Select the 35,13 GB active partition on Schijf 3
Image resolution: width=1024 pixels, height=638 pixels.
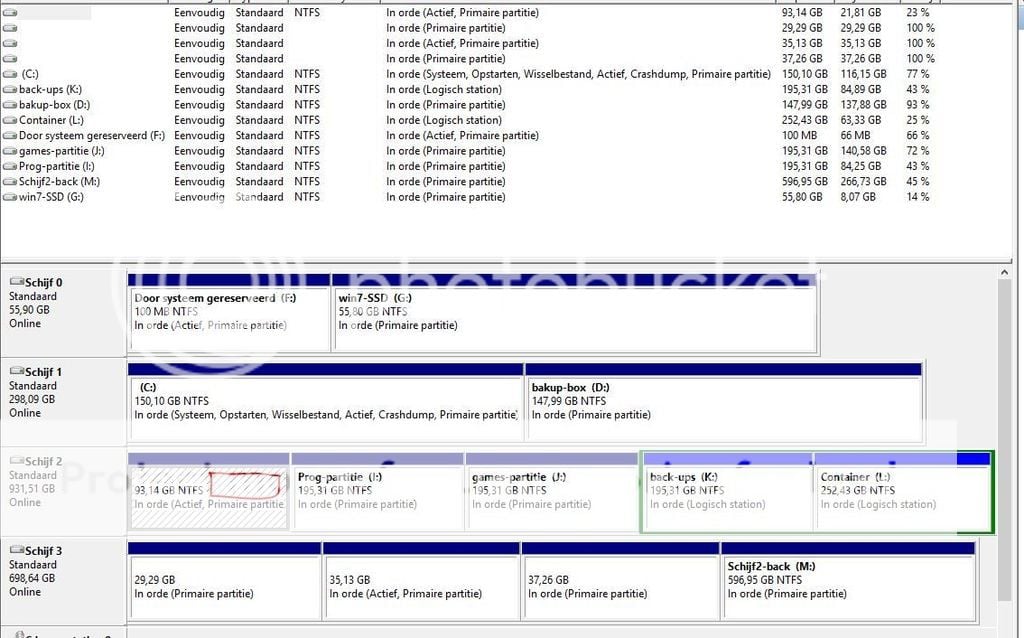tap(420, 587)
